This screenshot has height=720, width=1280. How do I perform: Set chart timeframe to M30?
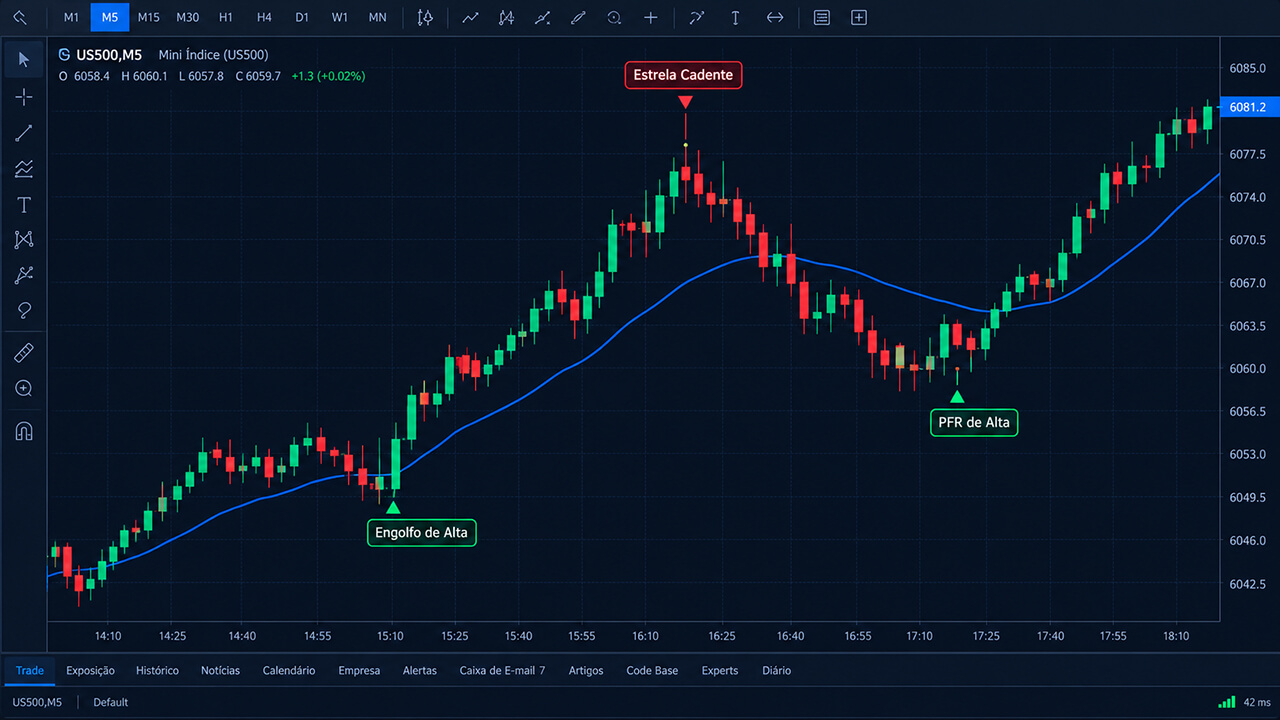(x=187, y=17)
